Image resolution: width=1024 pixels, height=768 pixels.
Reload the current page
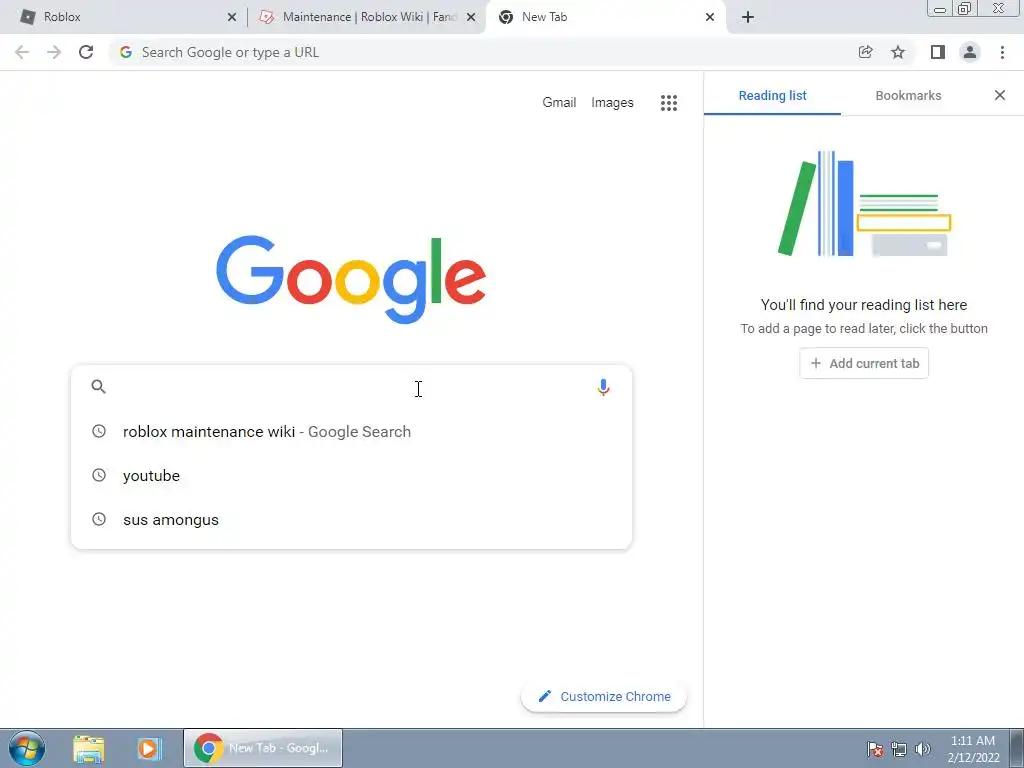pyautogui.click(x=86, y=52)
